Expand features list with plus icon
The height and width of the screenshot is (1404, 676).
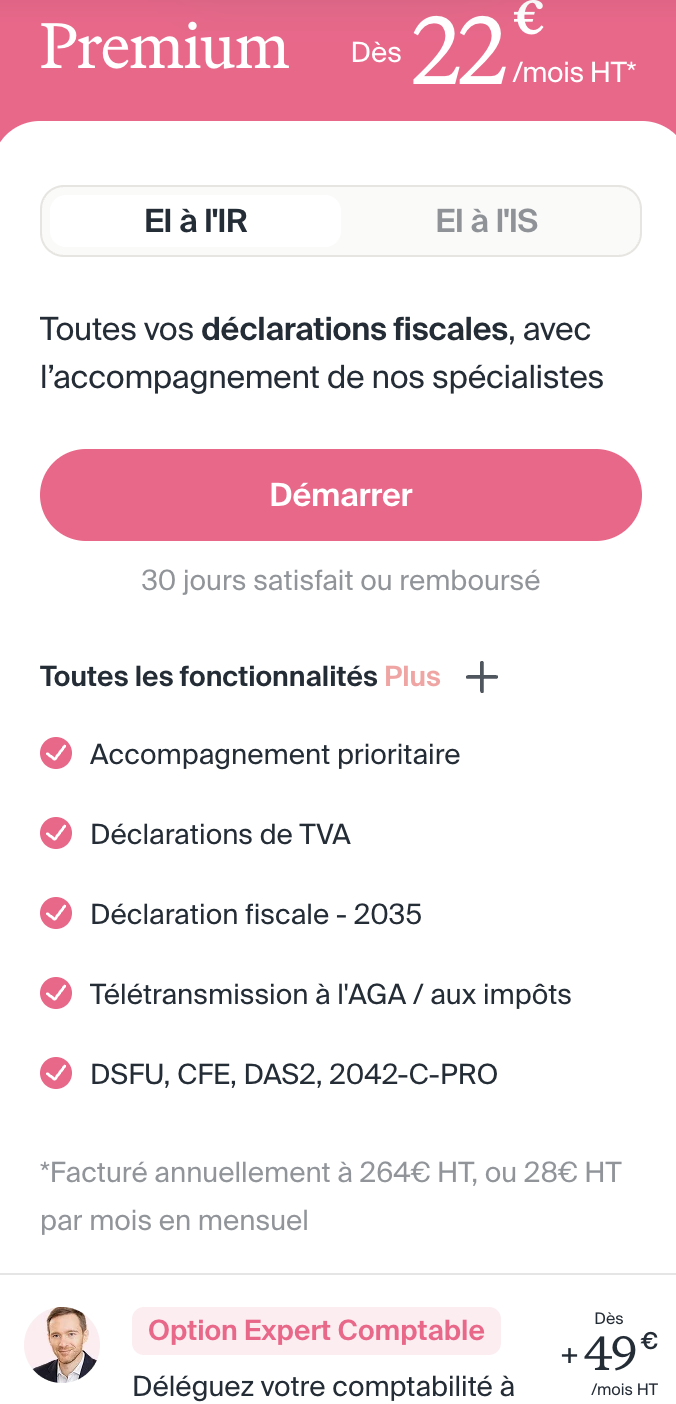pyautogui.click(x=482, y=677)
